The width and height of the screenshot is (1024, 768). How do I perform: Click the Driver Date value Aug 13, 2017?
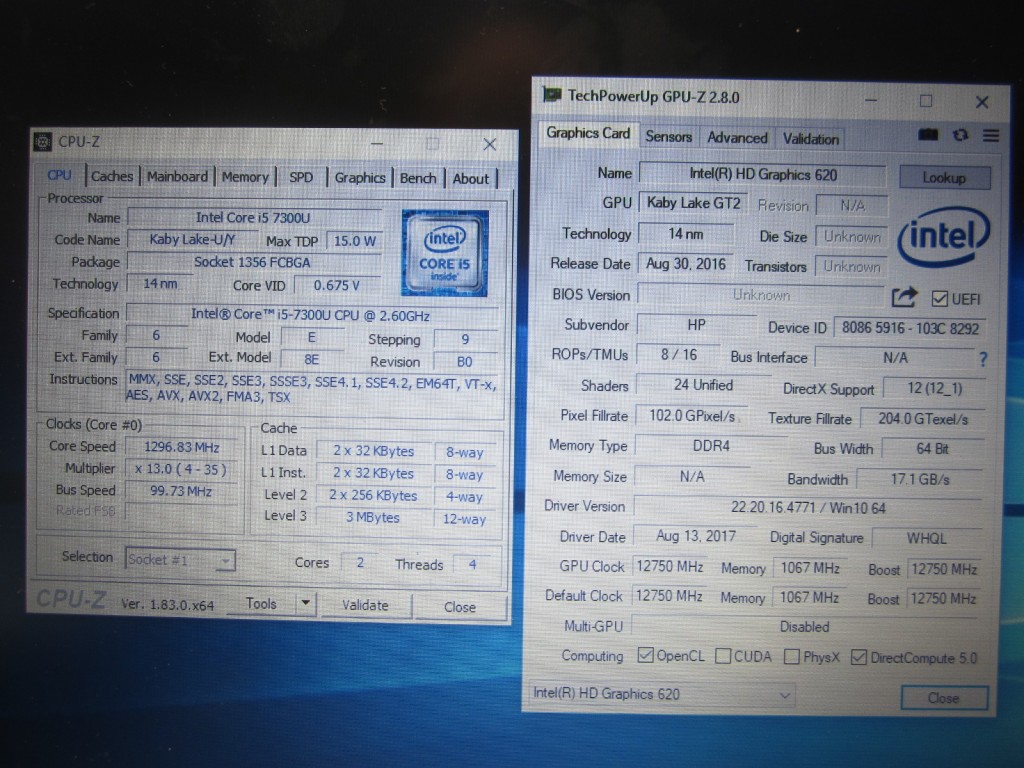click(x=696, y=536)
